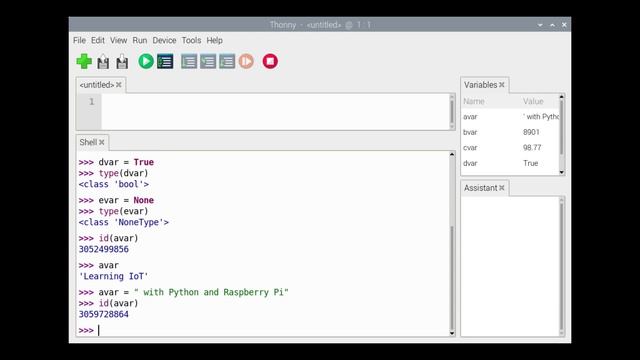
Task: Click the Shell scrollbar down arrow
Action: tap(452, 333)
